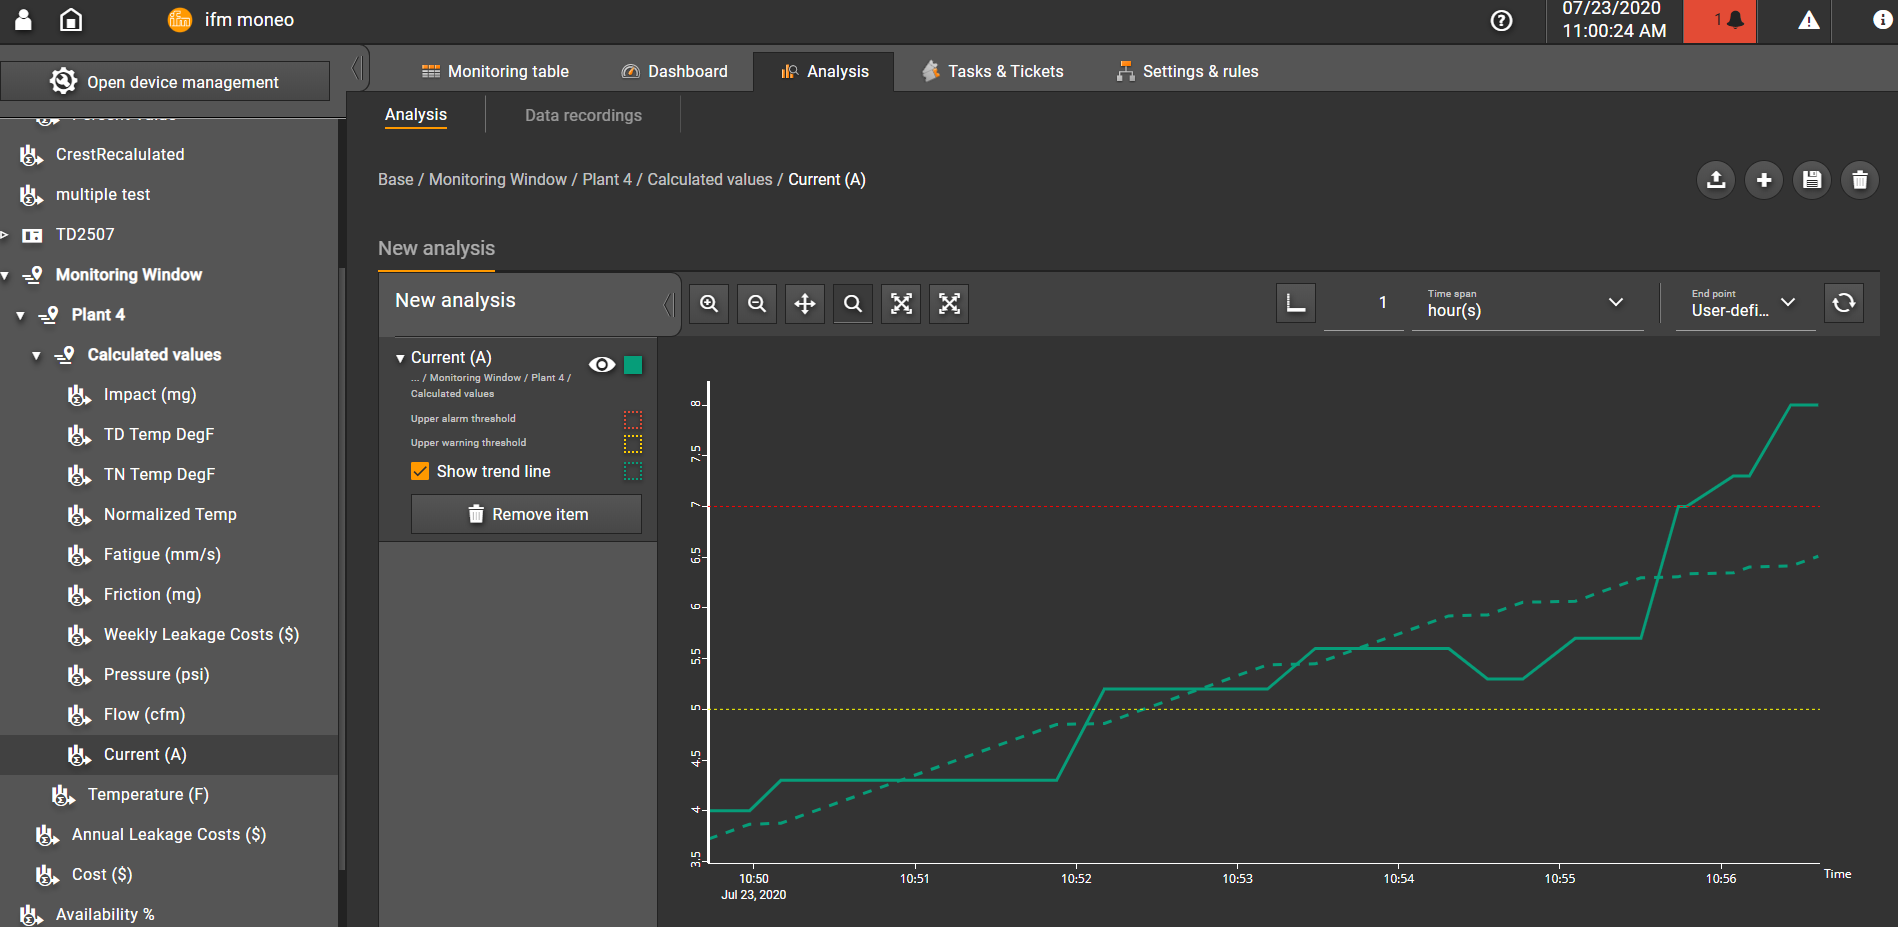1898x927 pixels.
Task: Select the pan/move chart tool
Action: 805,304
